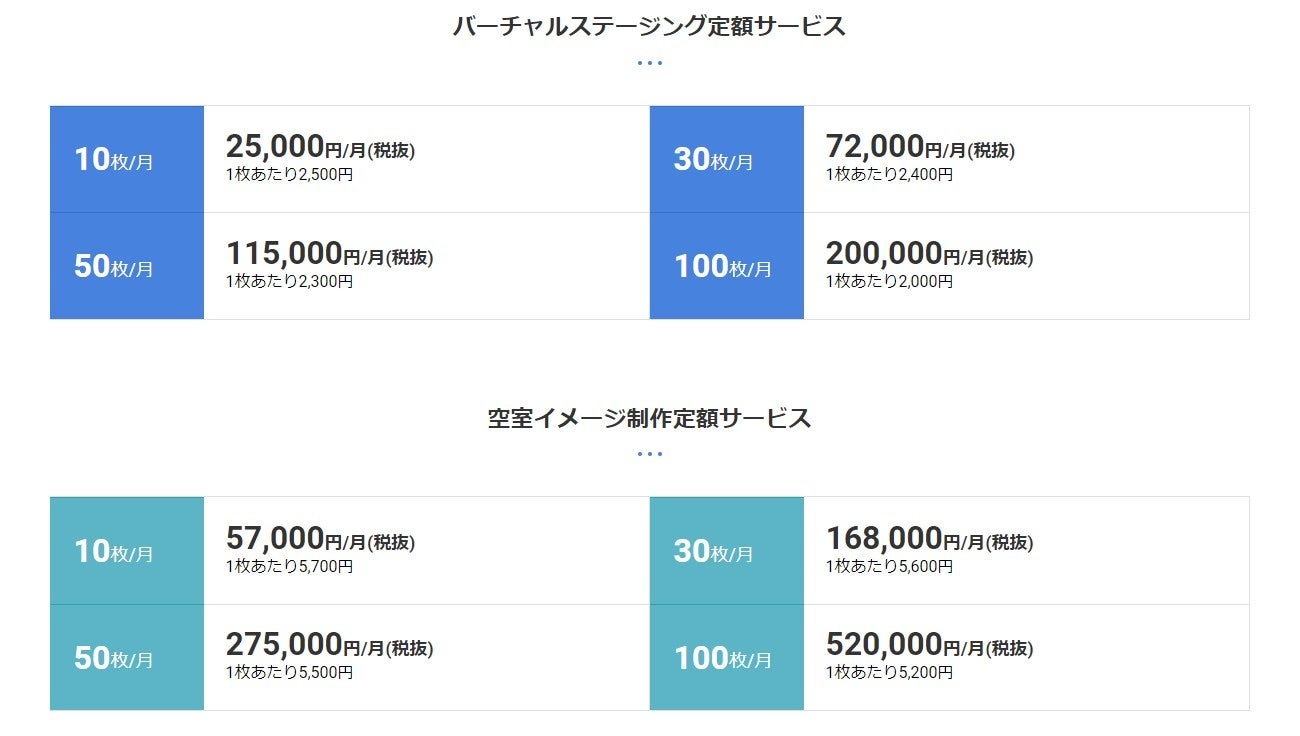The image size is (1300, 736).
Task: Click the 空室イメージ制作定額サービス heading
Action: 649,418
